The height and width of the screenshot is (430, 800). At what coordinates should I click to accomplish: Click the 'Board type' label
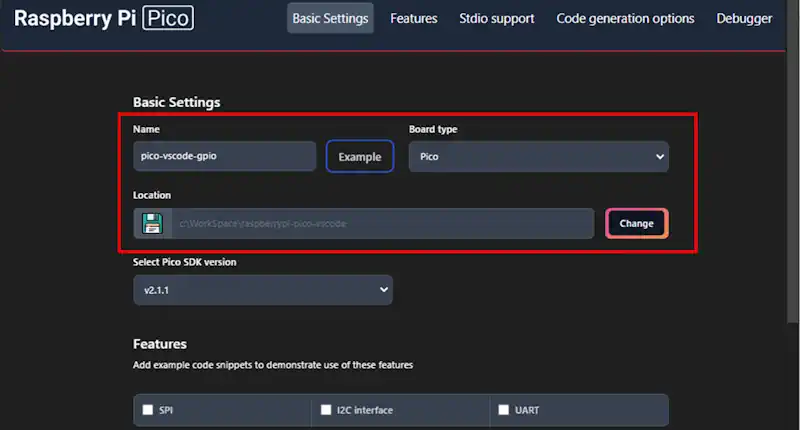click(433, 130)
